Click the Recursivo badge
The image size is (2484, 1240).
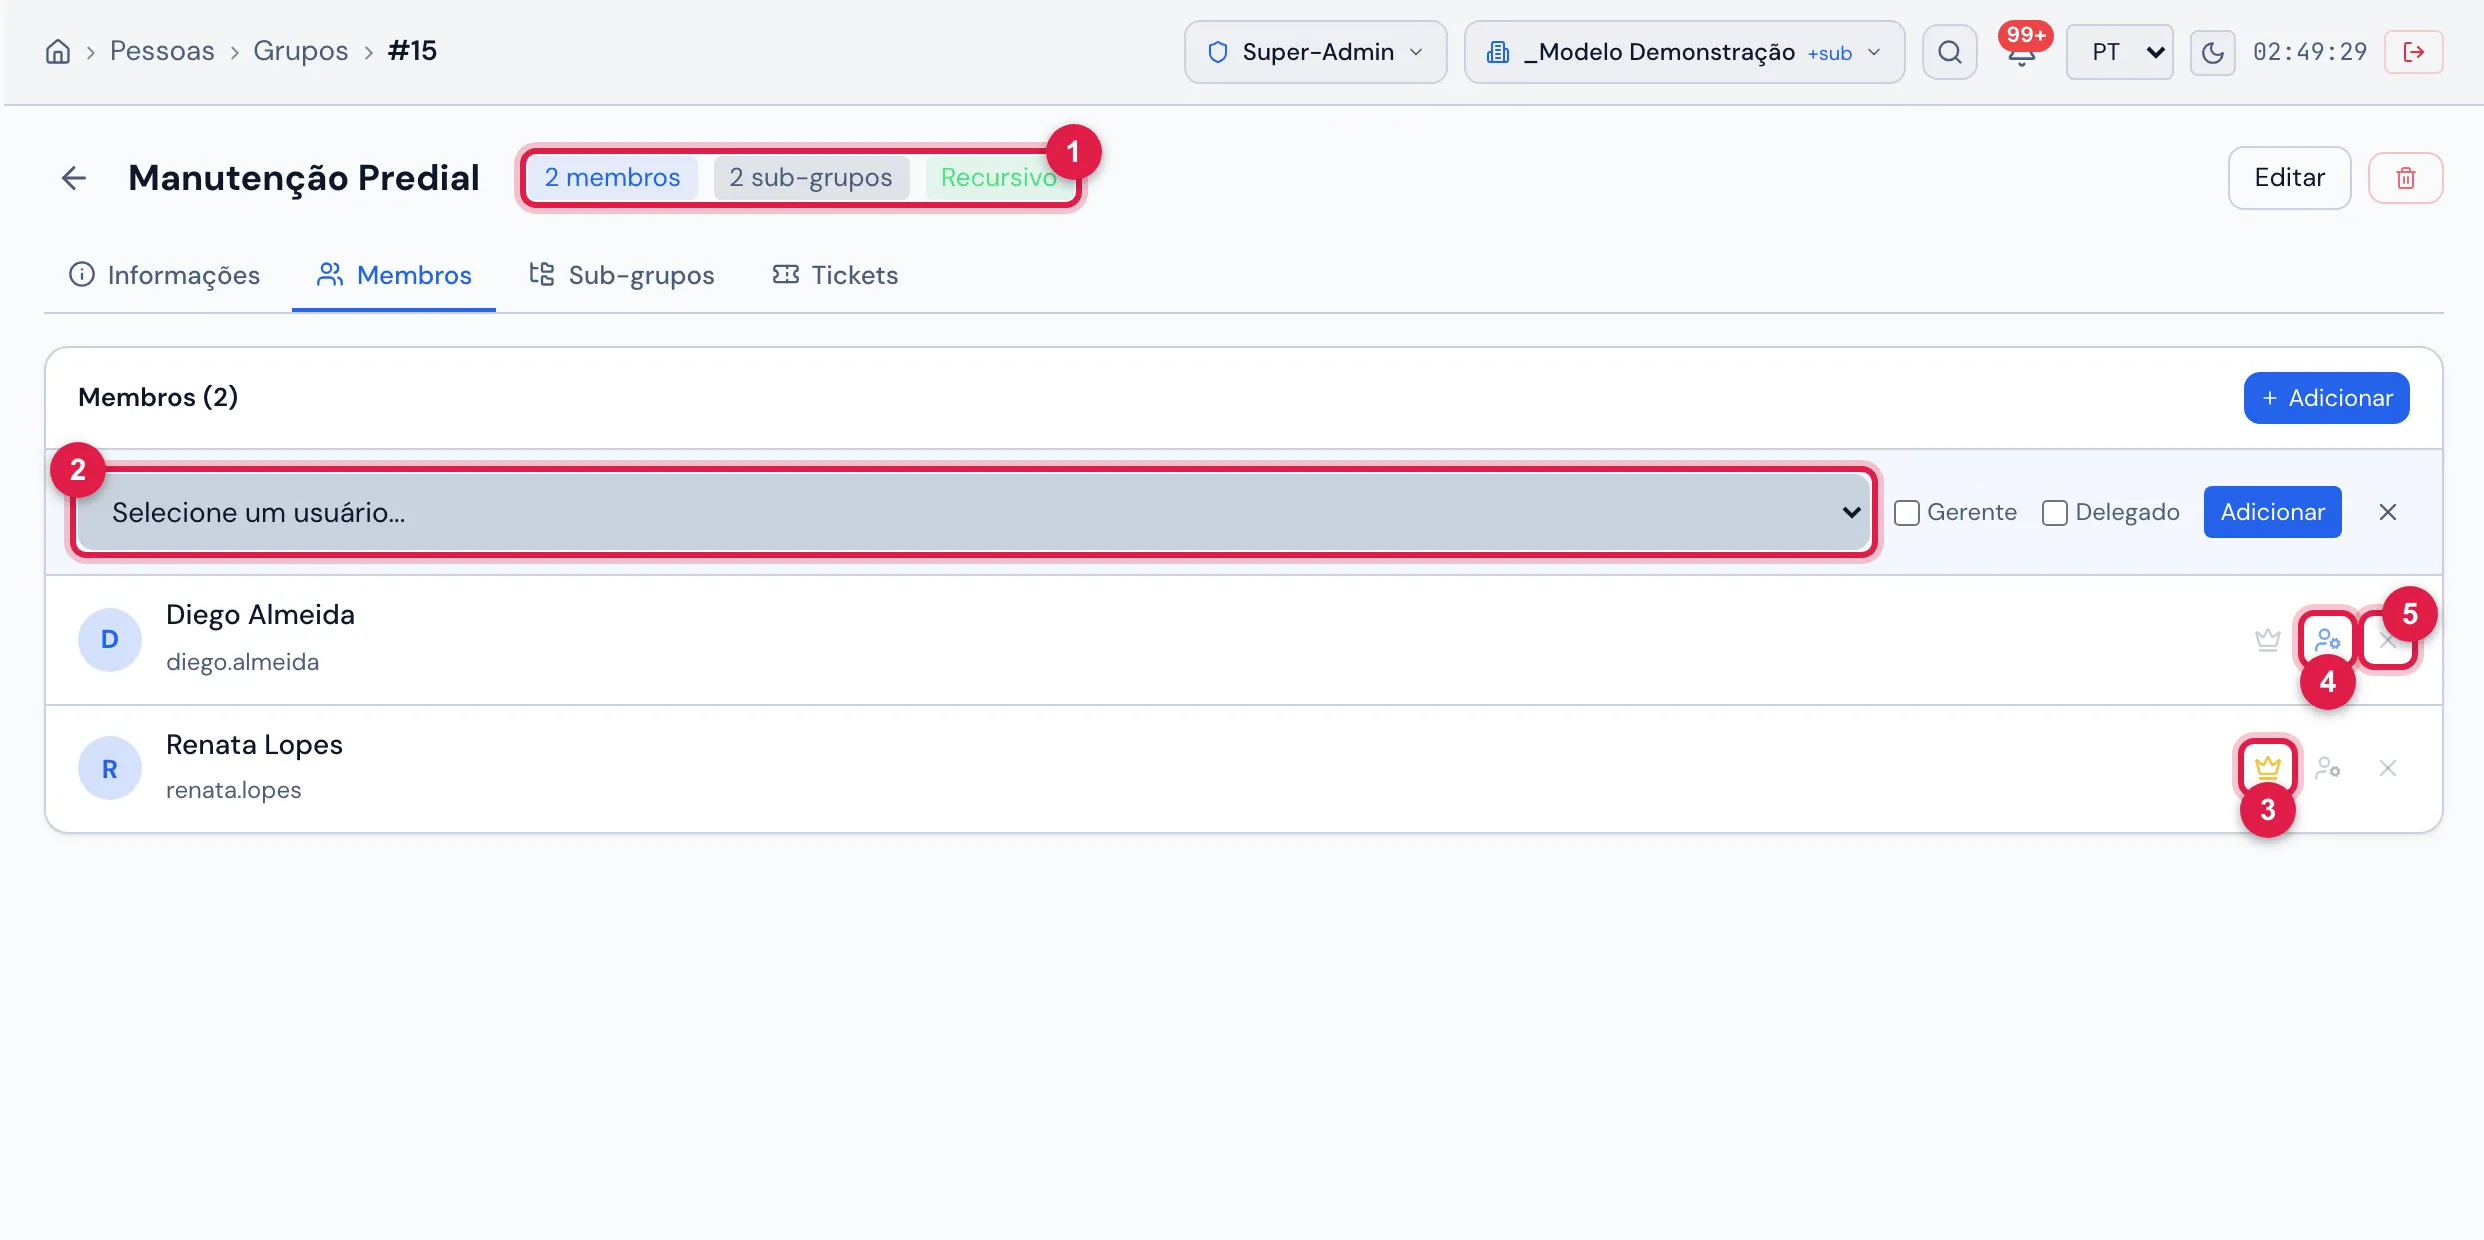[x=997, y=178]
